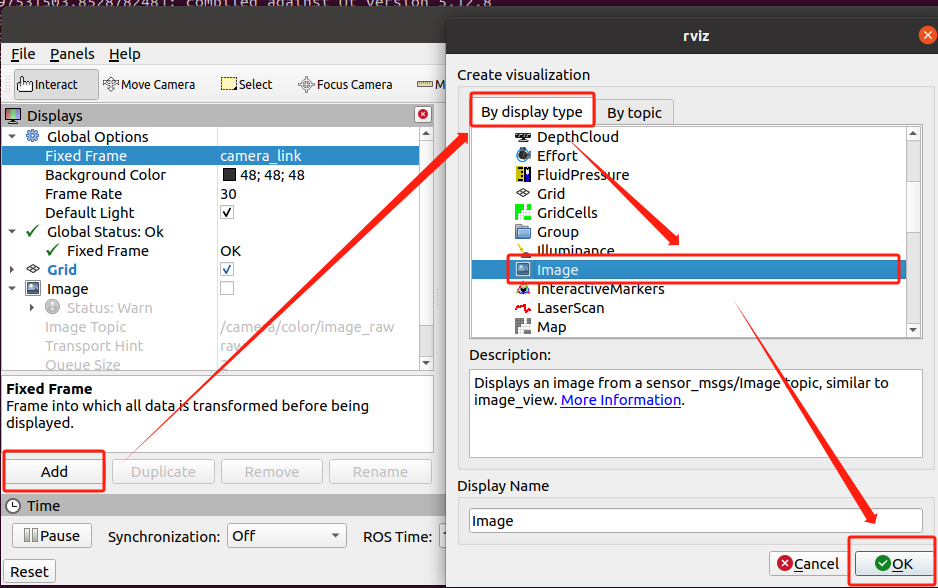Screen dimensions: 938x588
Task: Open the More Information link
Action: [620, 400]
